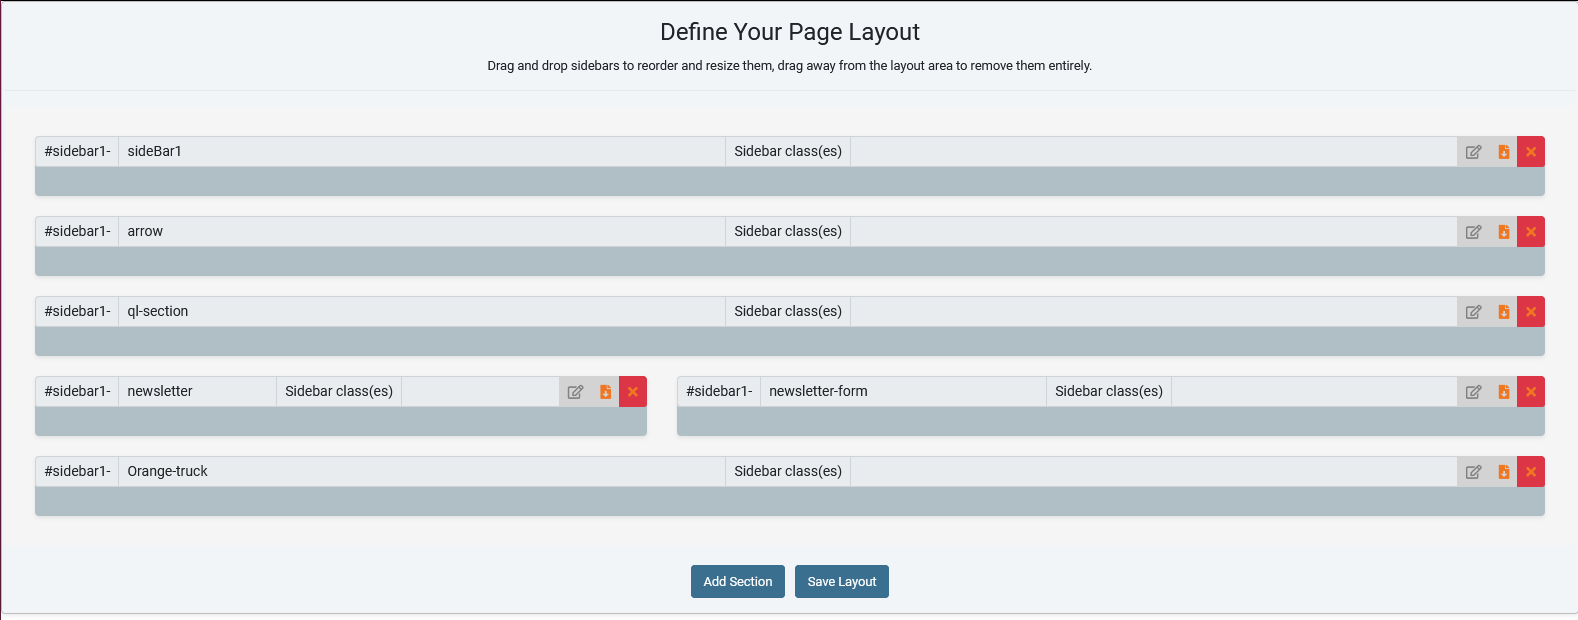Remove the arrow sidebar via red X

pos(1531,232)
